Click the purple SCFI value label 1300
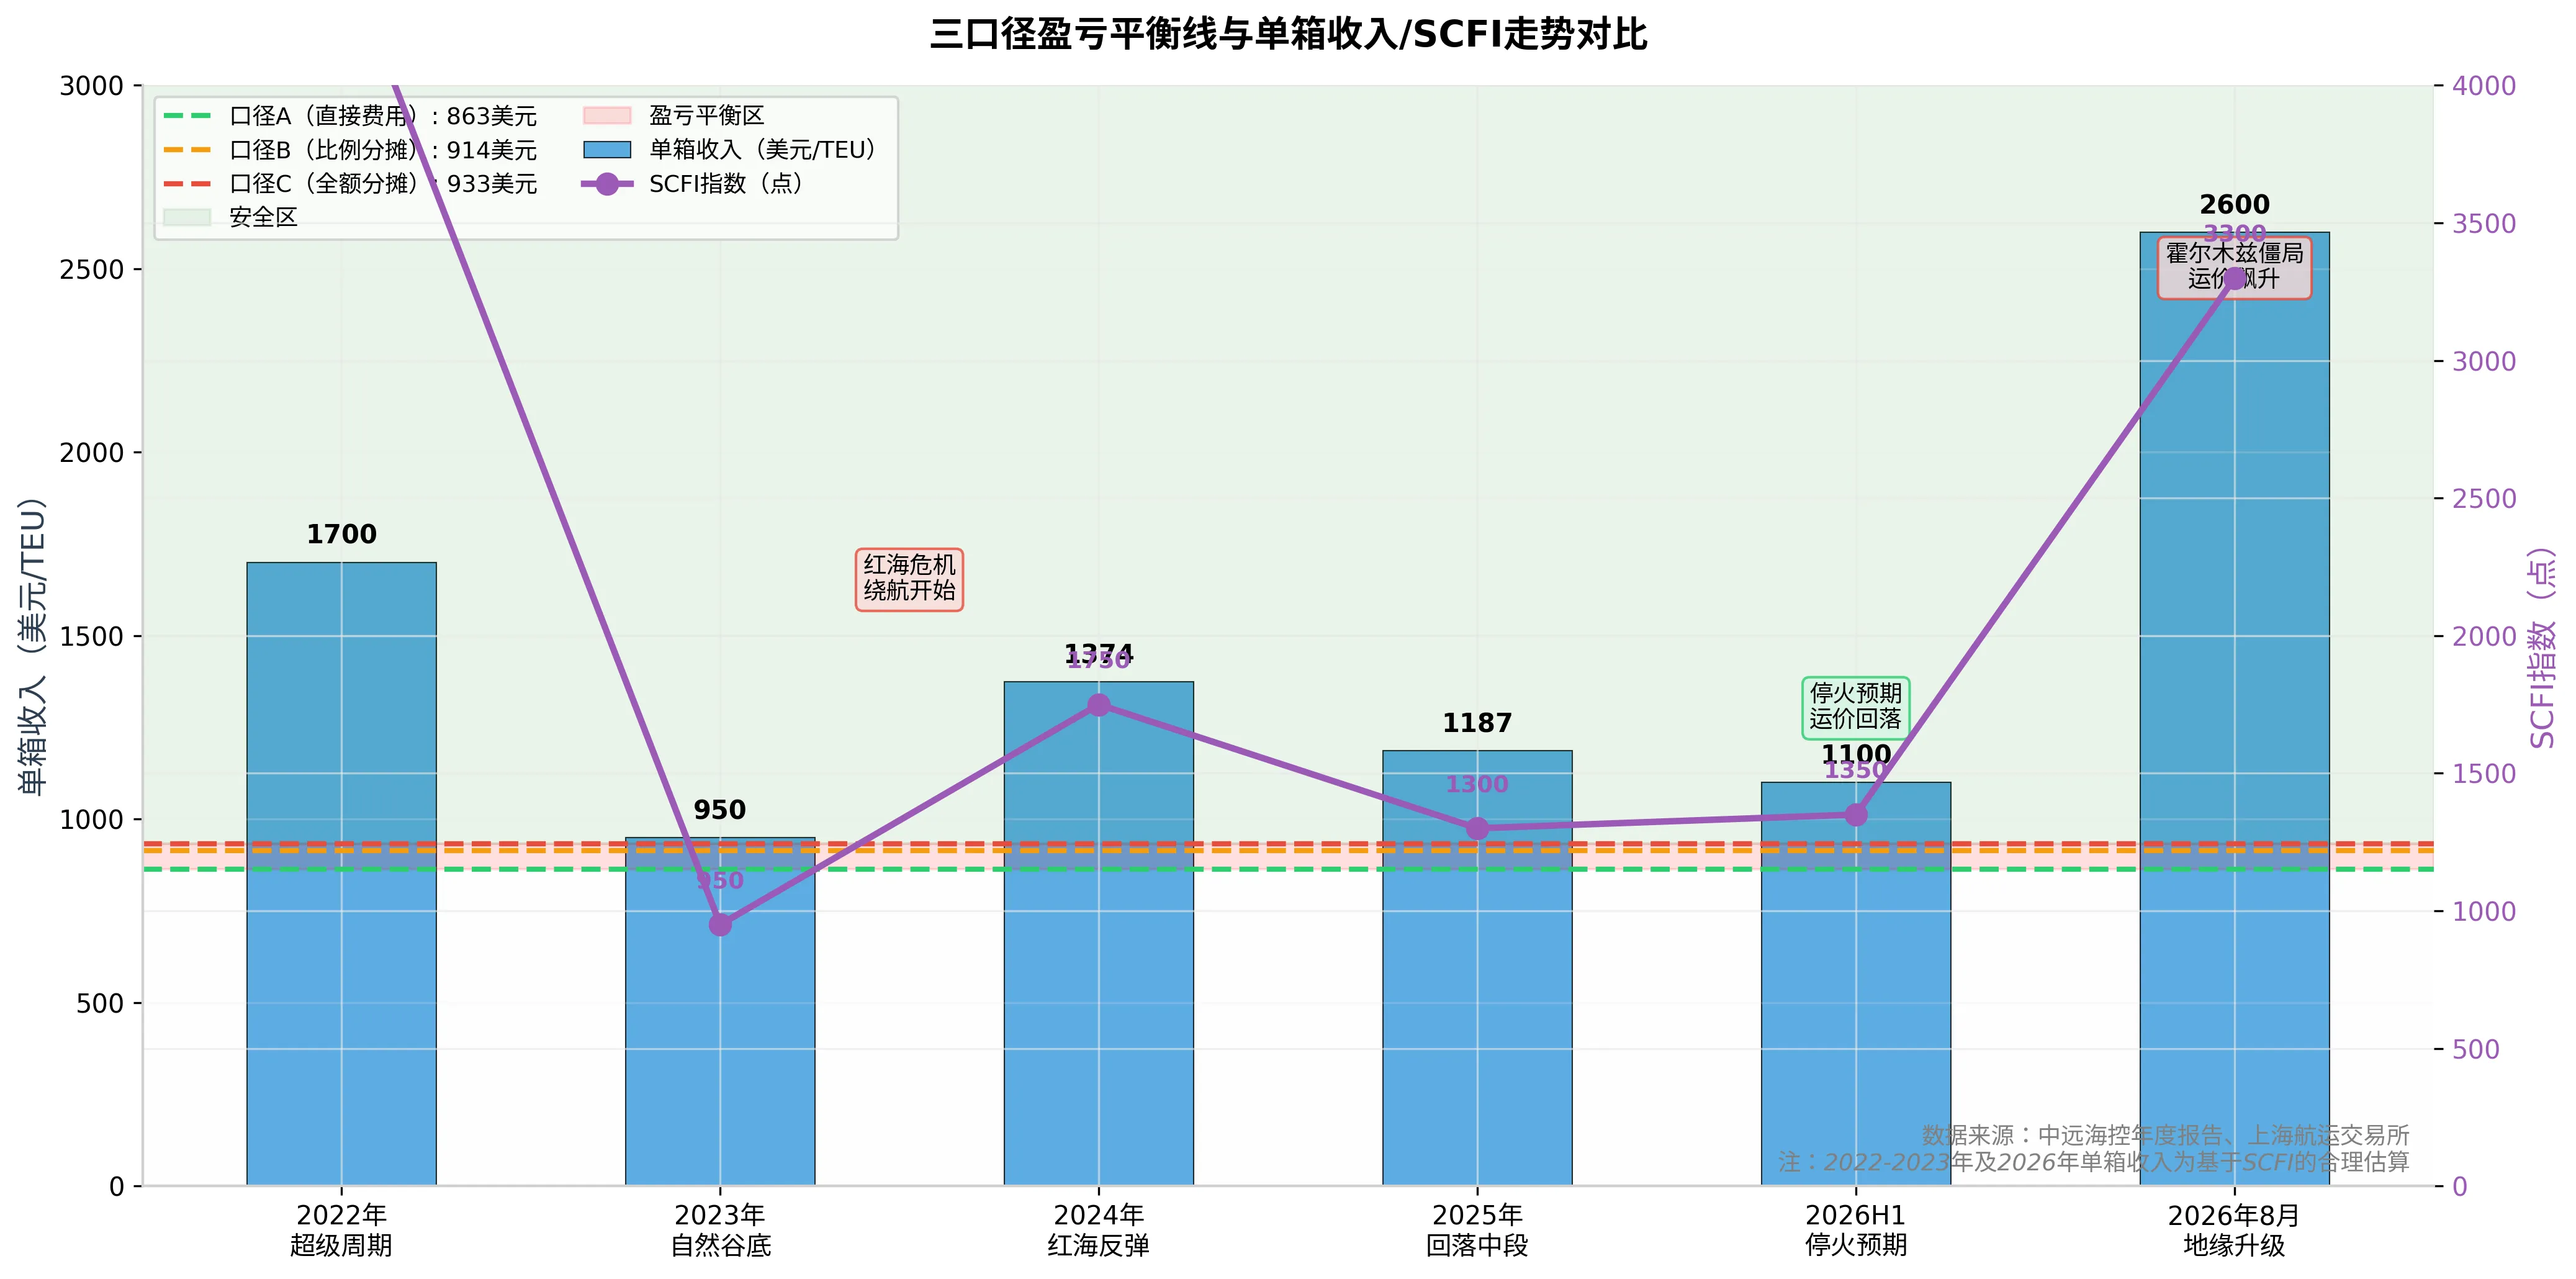Image resolution: width=2576 pixels, height=1279 pixels. tap(1477, 785)
